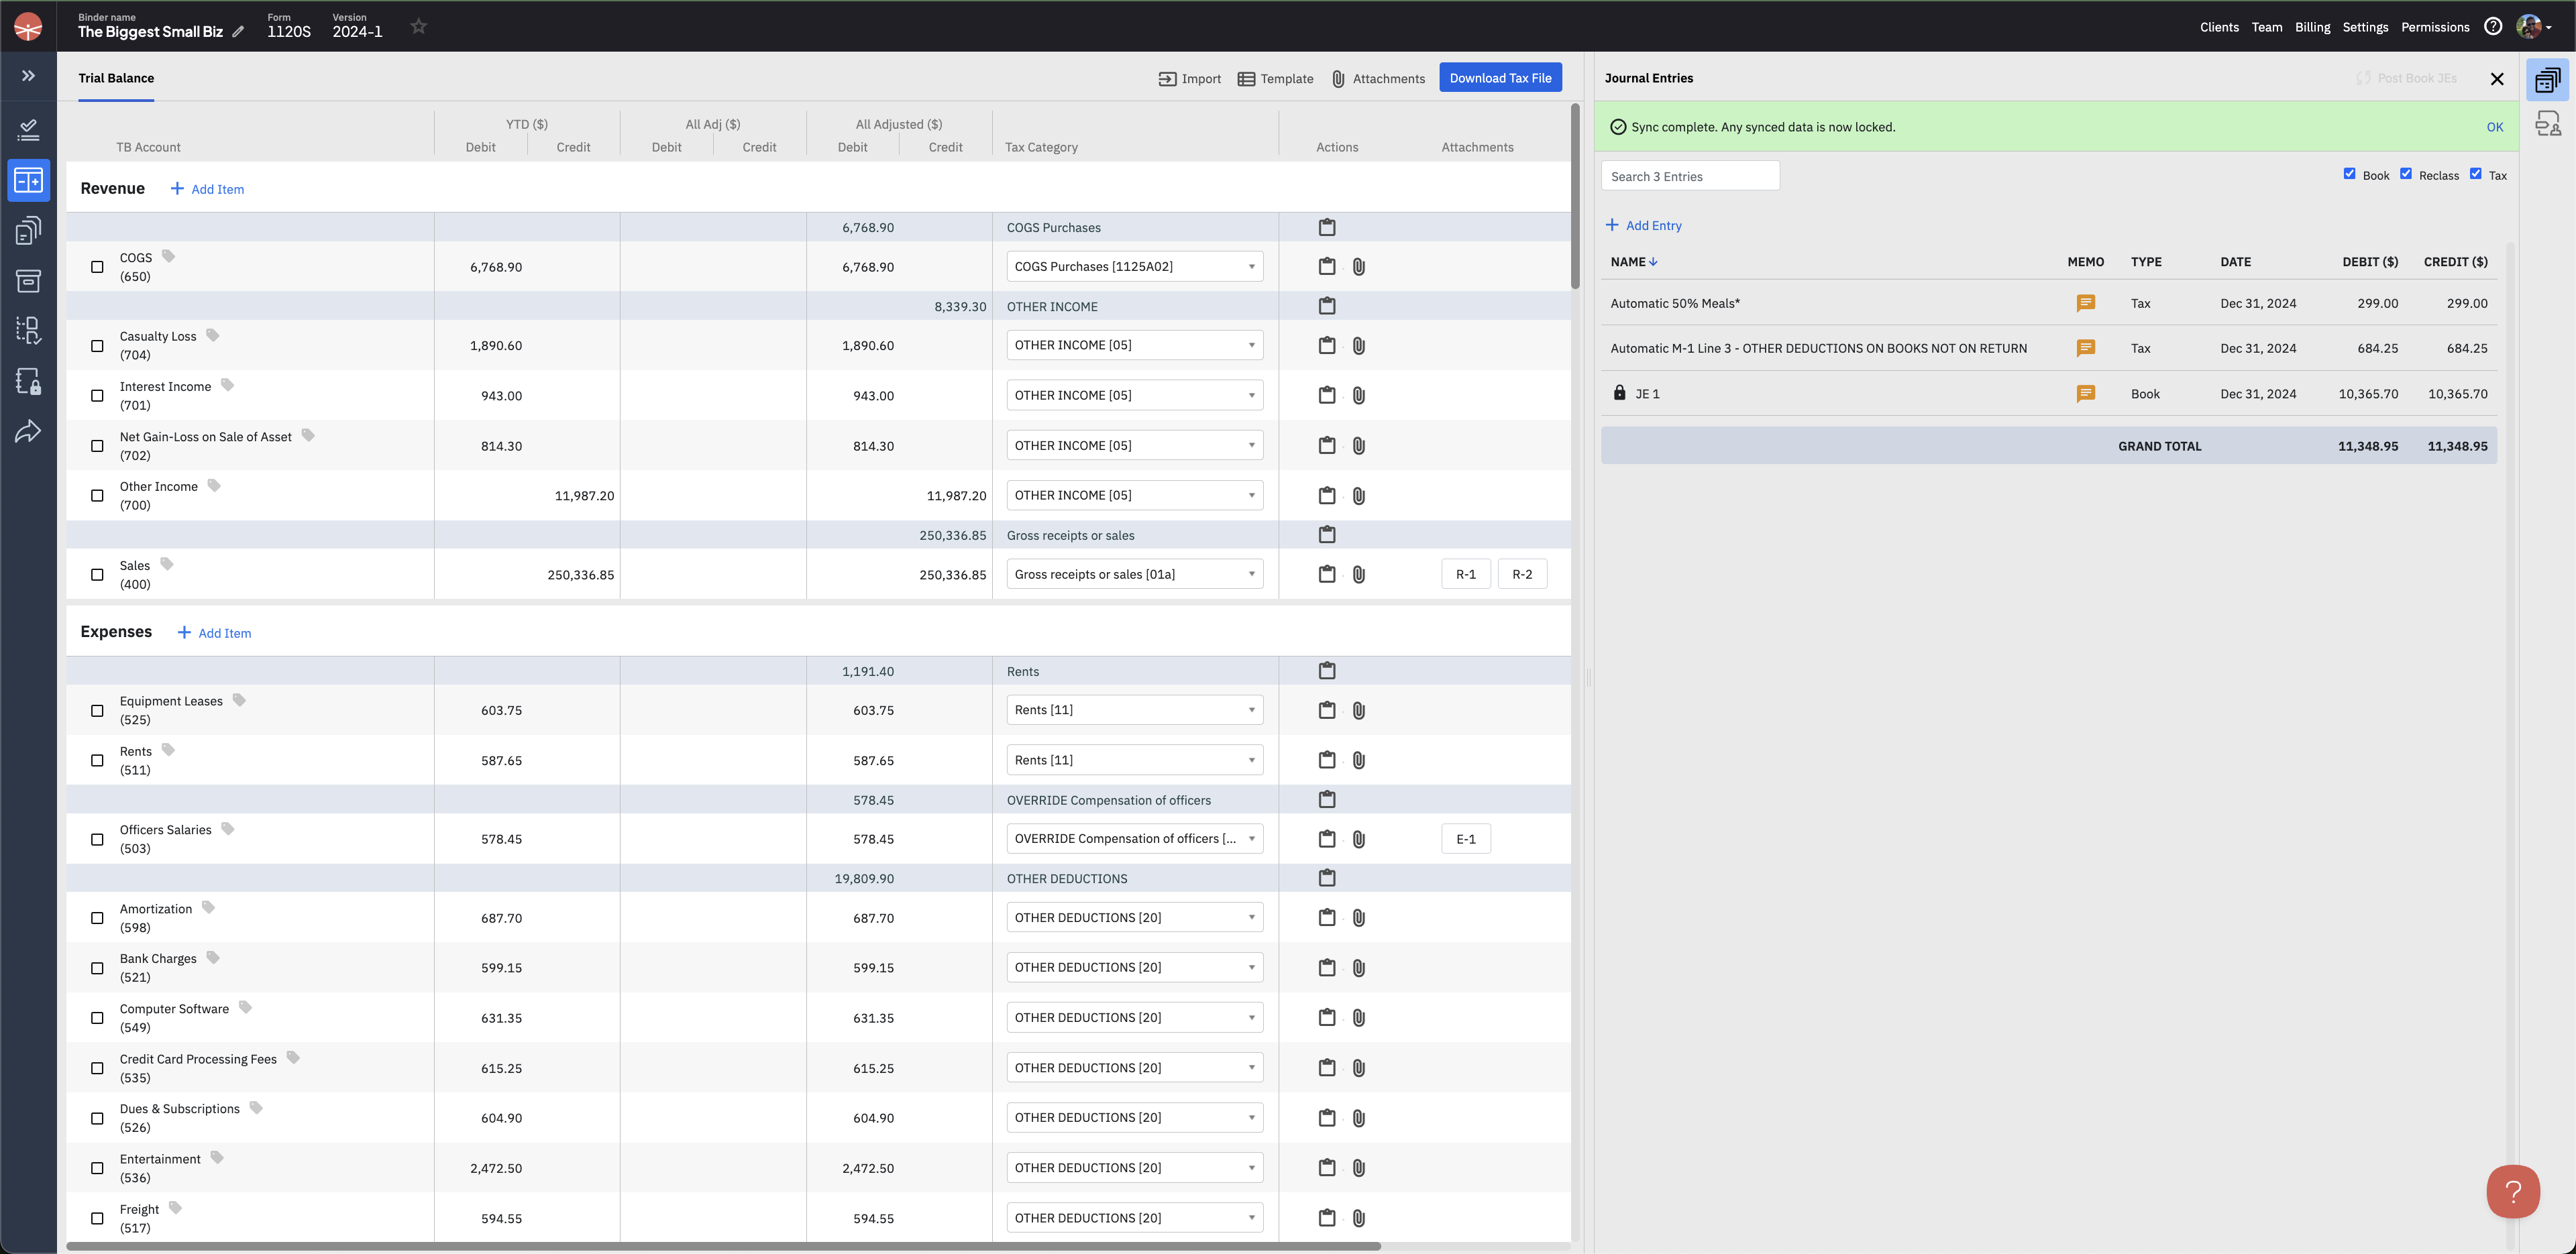Open the archive box icon in left sidebar
The image size is (2576, 1254).
[x=28, y=281]
